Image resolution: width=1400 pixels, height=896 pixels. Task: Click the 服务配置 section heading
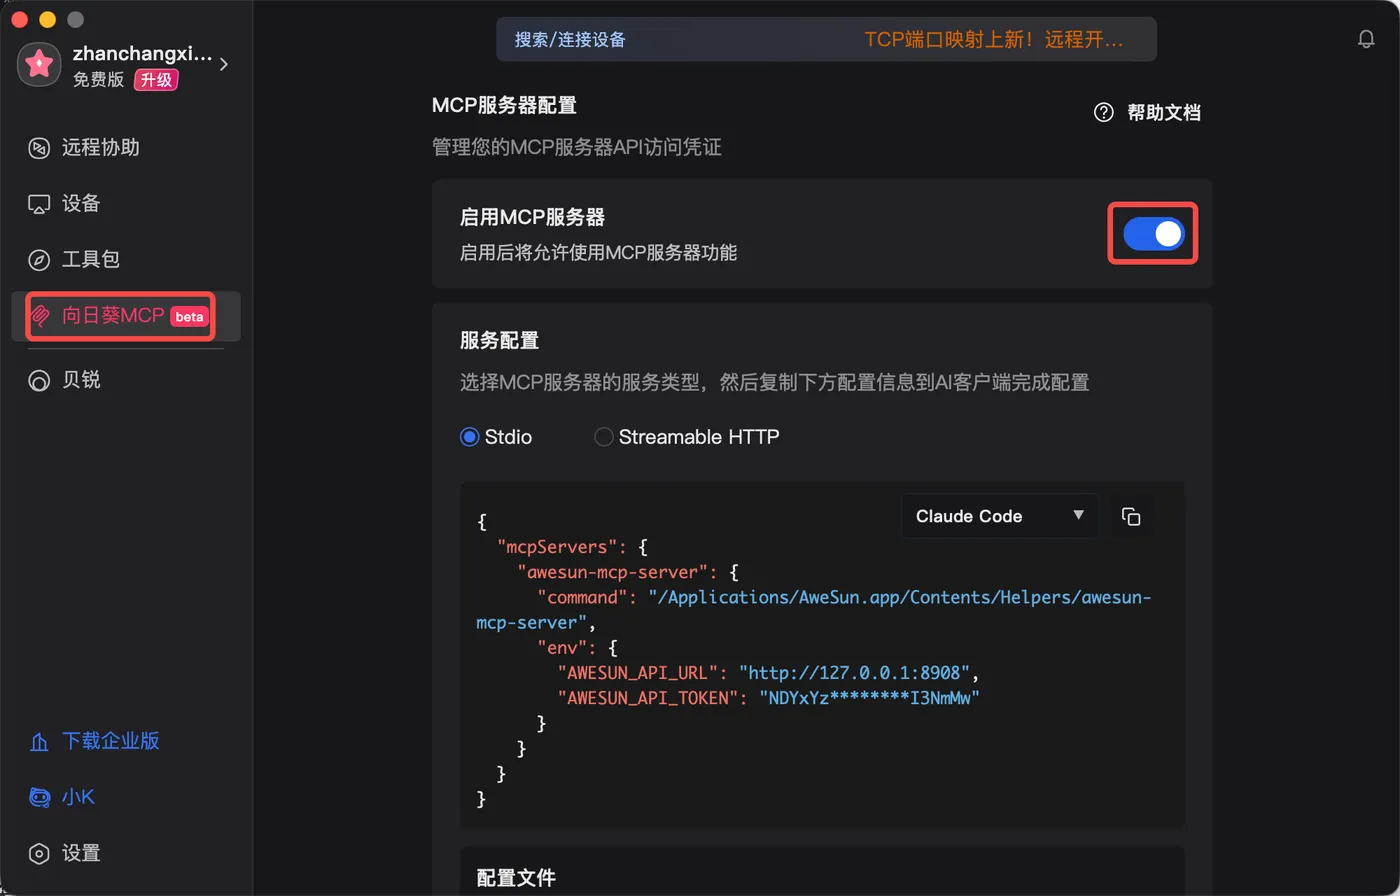click(499, 341)
